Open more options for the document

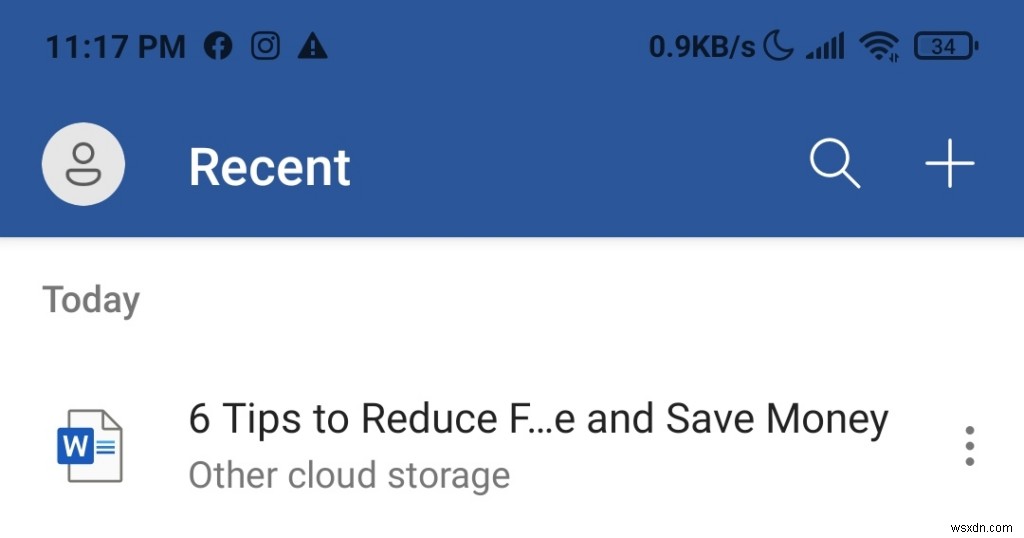(x=969, y=445)
